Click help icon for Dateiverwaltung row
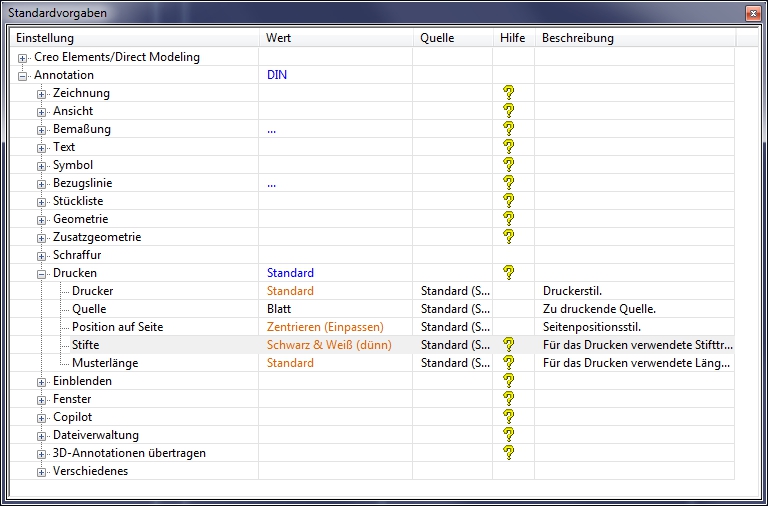 point(508,435)
